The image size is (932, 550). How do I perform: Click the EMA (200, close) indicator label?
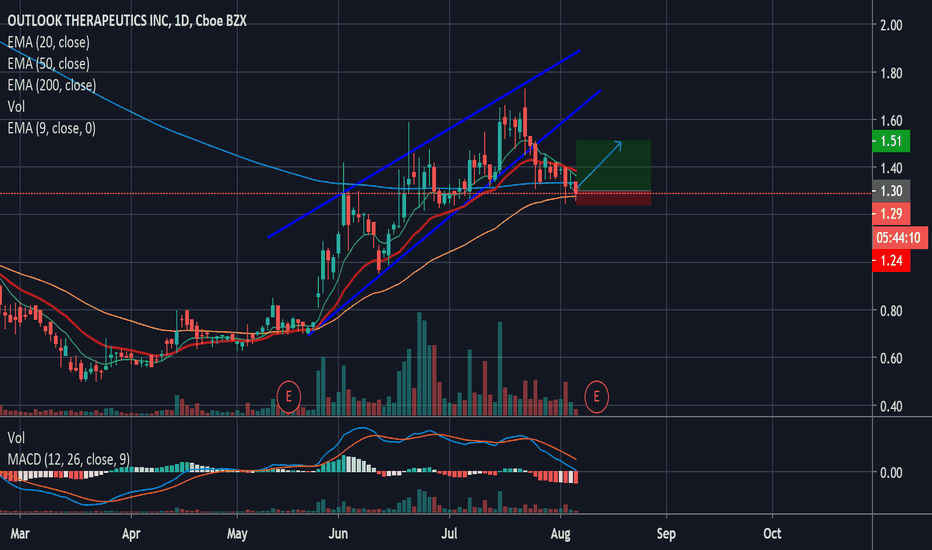[x=52, y=85]
